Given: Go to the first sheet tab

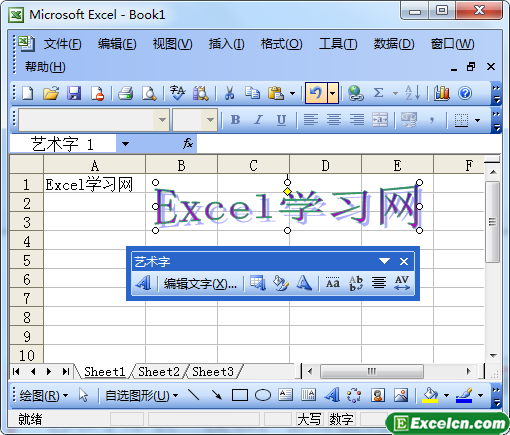Looking at the screenshot, I should tap(16, 371).
